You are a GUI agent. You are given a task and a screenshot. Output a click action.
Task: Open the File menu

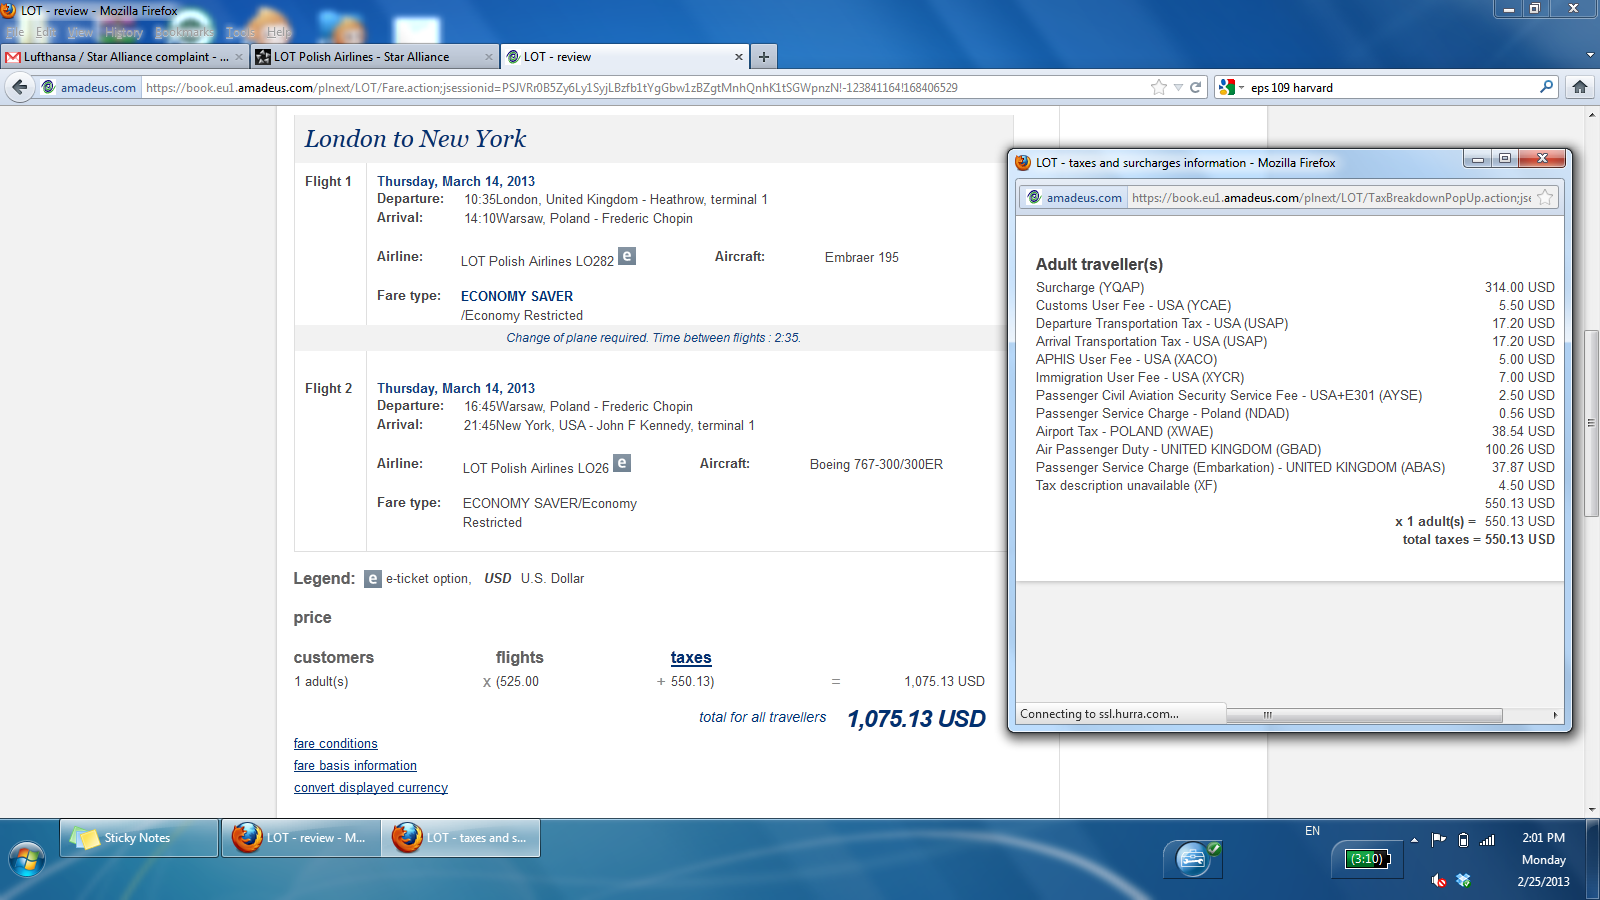[x=15, y=32]
